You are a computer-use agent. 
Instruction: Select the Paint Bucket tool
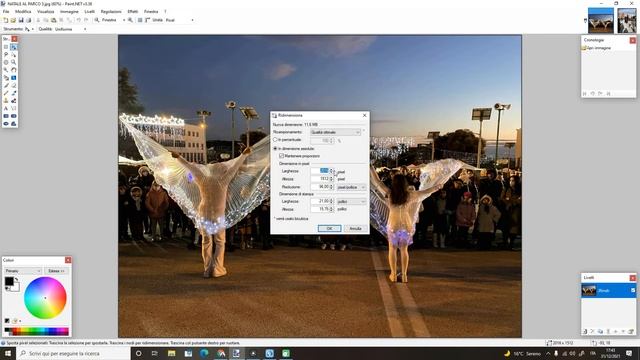click(x=6, y=78)
